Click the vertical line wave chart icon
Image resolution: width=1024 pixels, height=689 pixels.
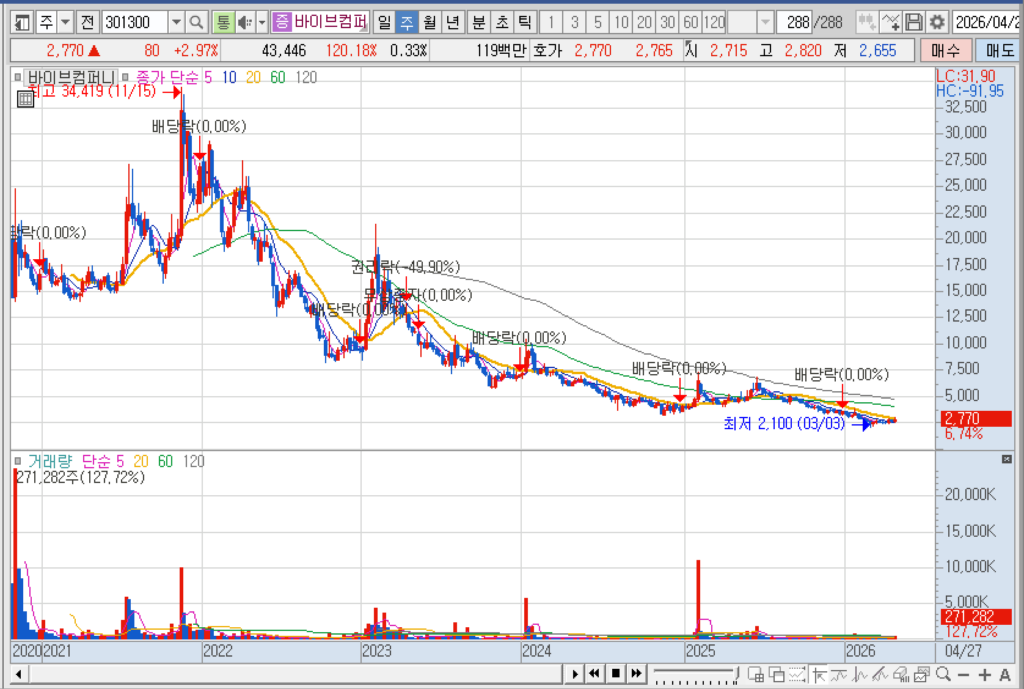pos(860,674)
